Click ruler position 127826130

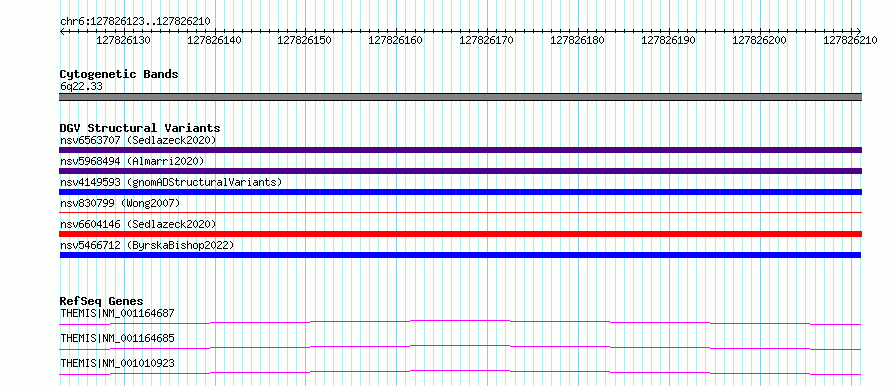pyautogui.click(x=124, y=40)
